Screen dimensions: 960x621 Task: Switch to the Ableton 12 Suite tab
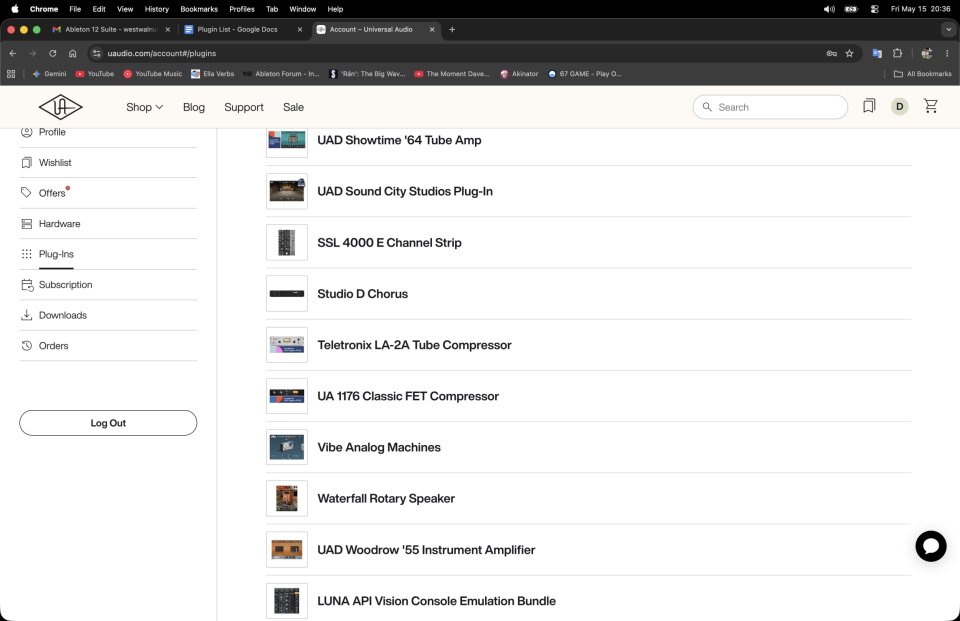click(x=110, y=29)
